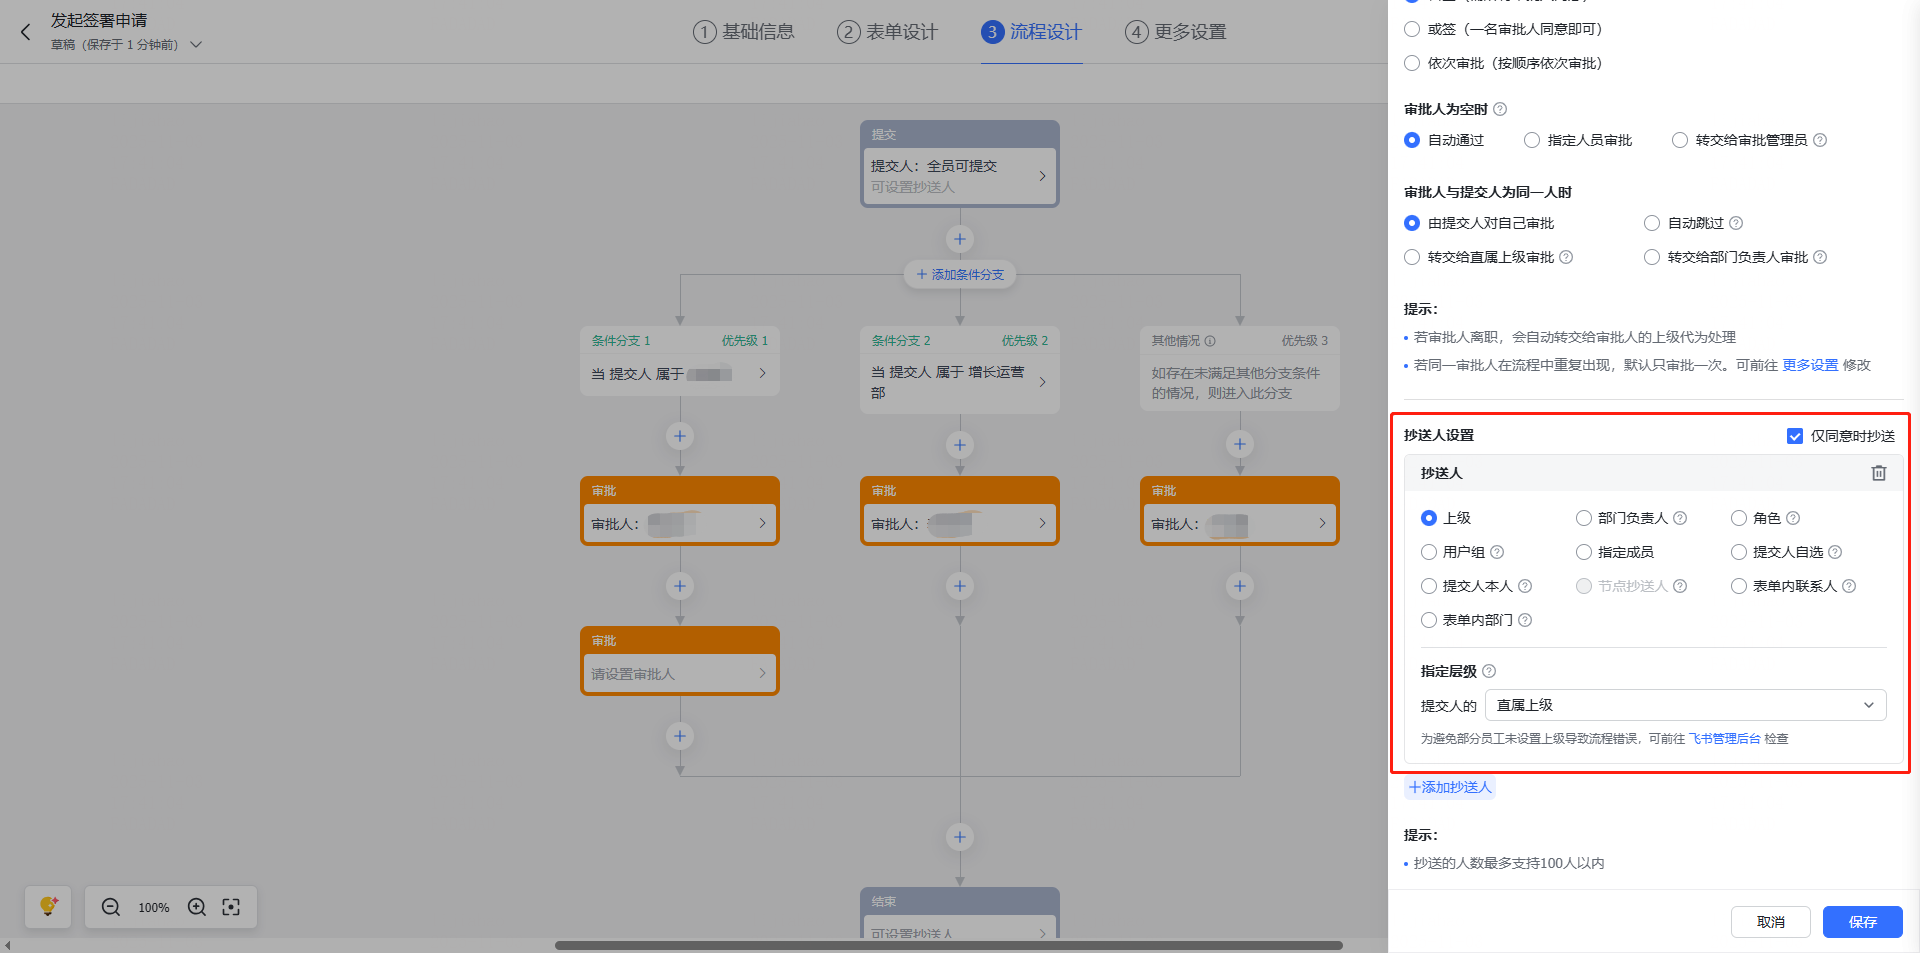Zoom out the flow canvas

pos(111,907)
